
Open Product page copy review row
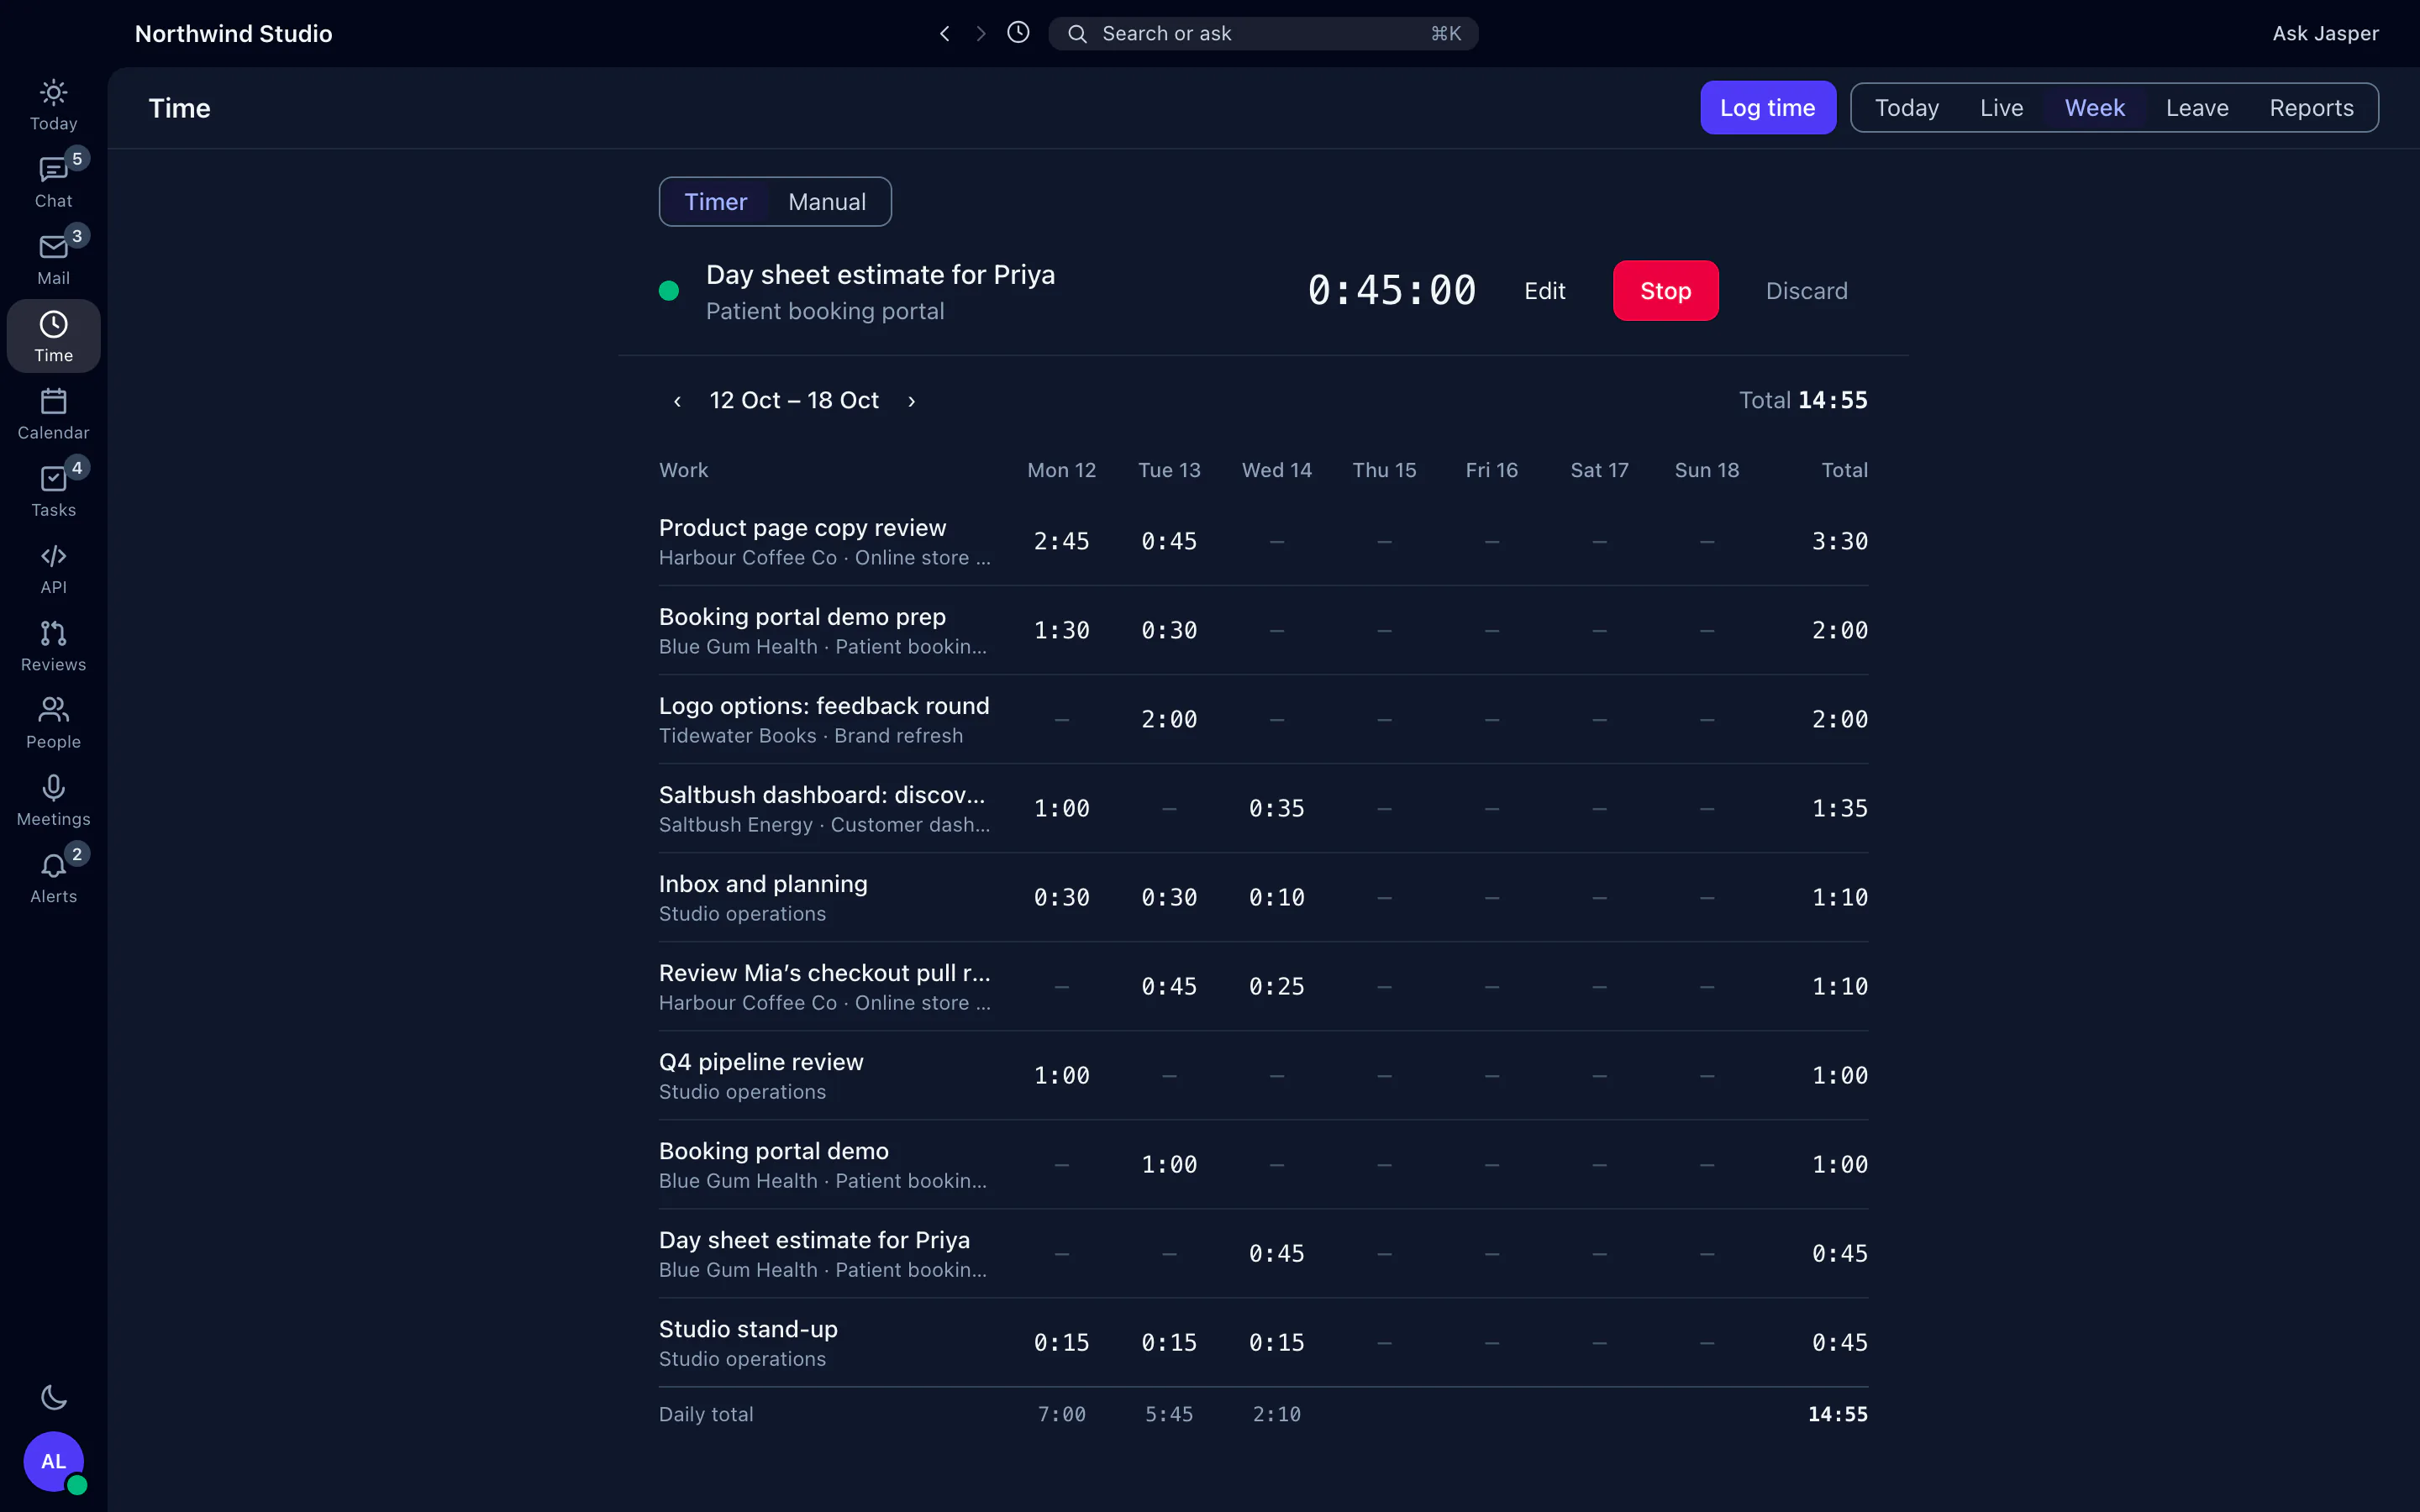[x=1263, y=541]
